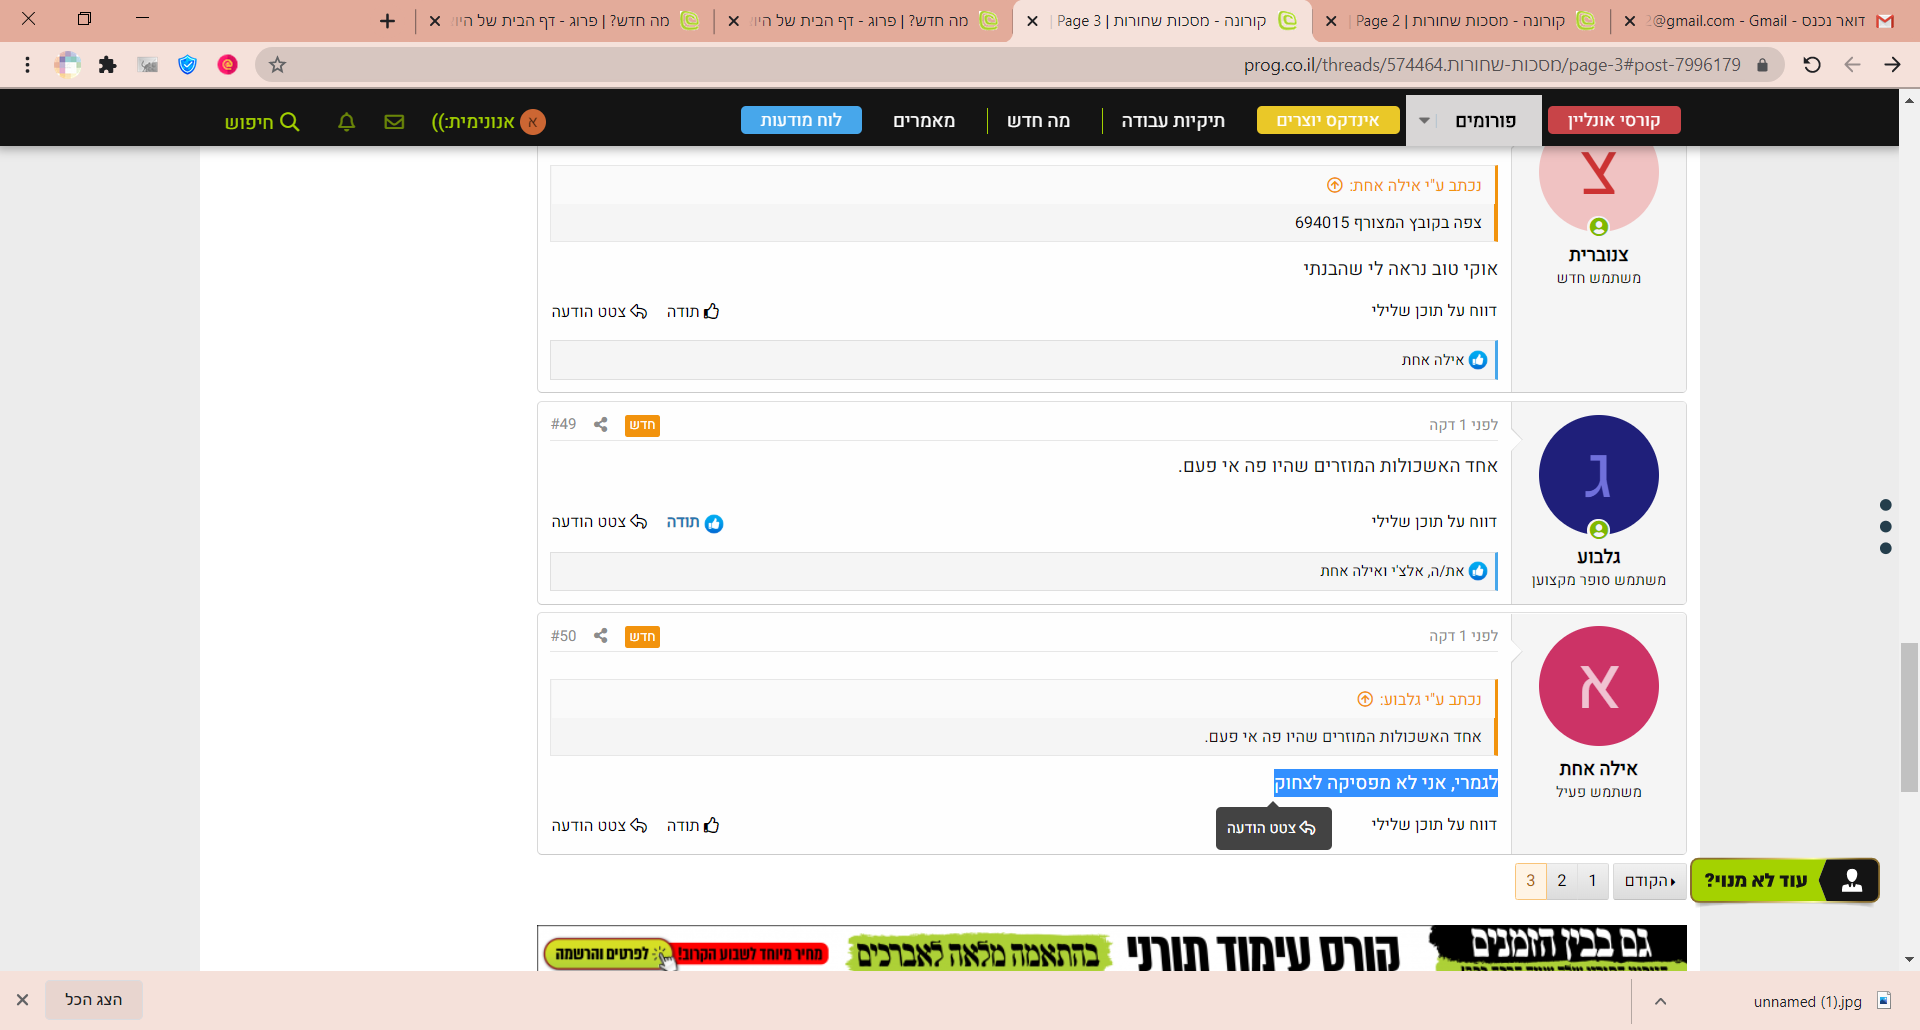Quote צנוברית's post with צטט הודעה

click(599, 312)
